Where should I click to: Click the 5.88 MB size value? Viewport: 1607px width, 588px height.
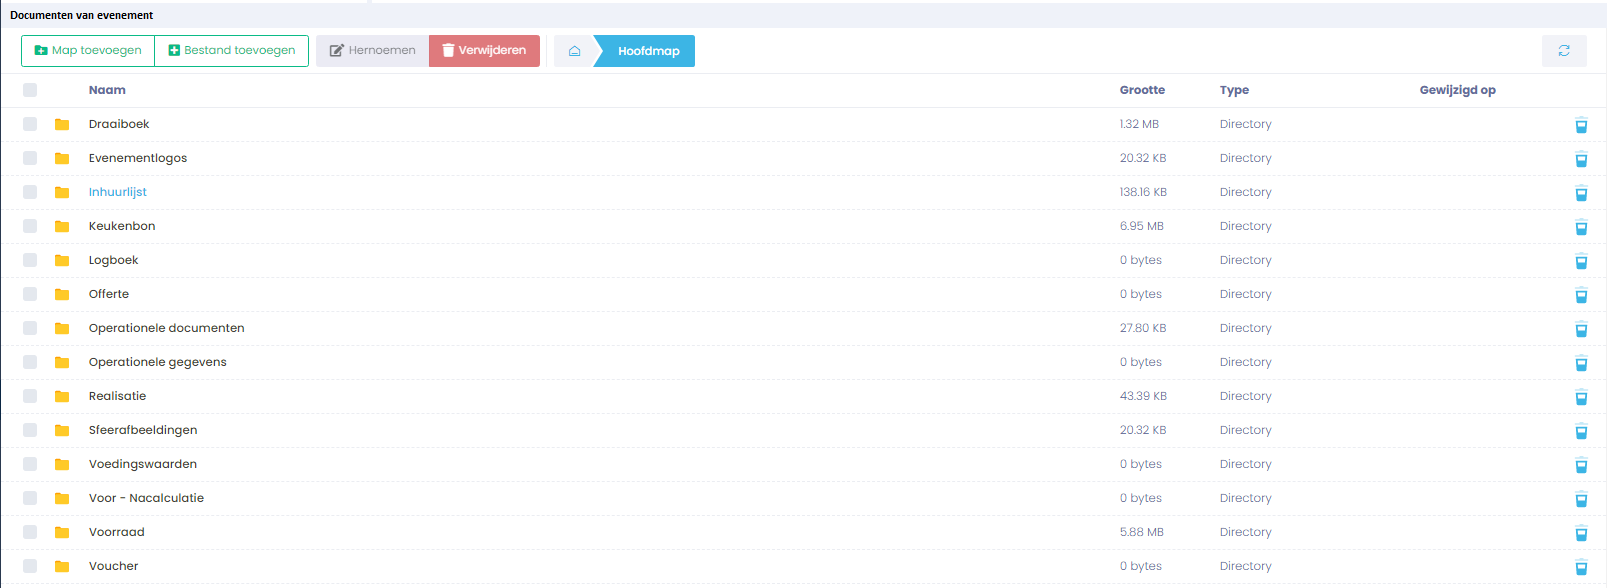pos(1142,532)
